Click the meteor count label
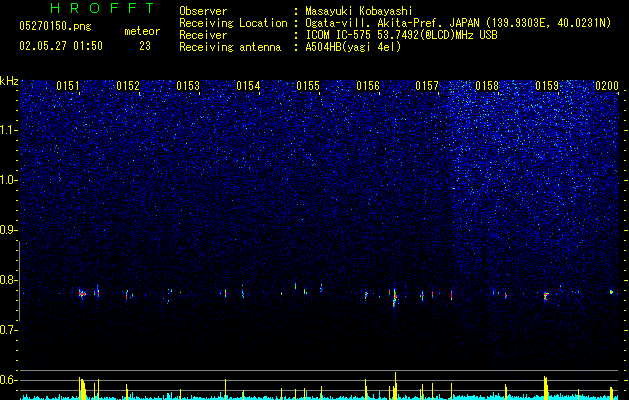The image size is (629, 400). pos(142,31)
